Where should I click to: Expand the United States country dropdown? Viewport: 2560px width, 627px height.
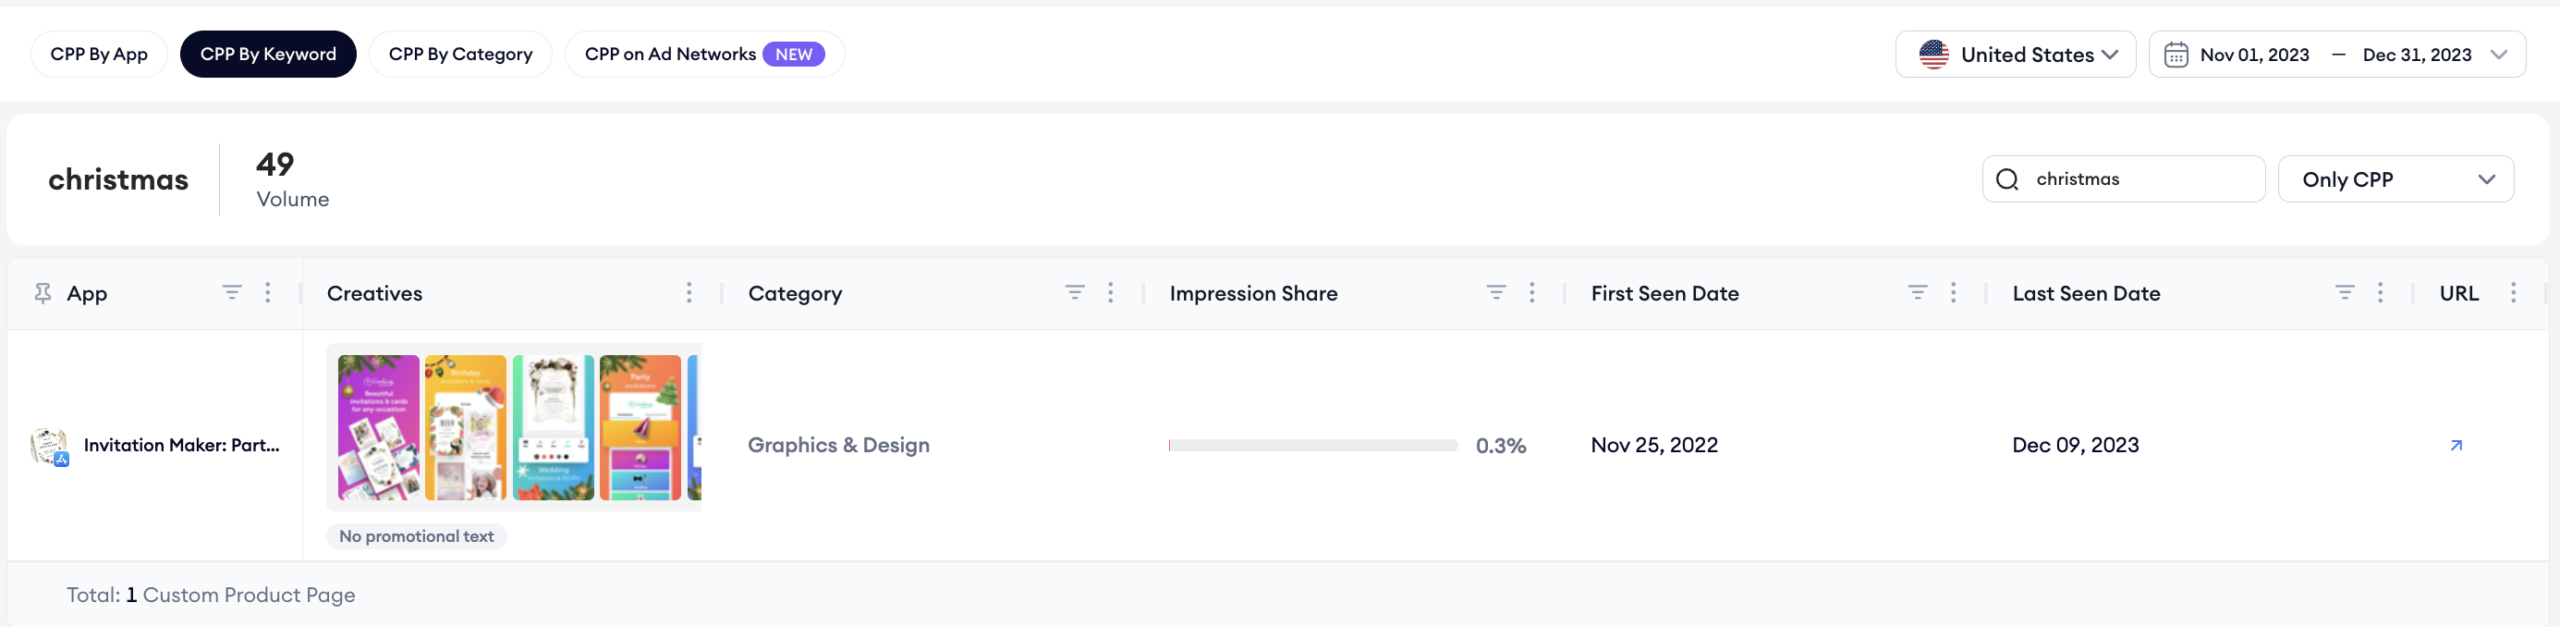[2016, 55]
